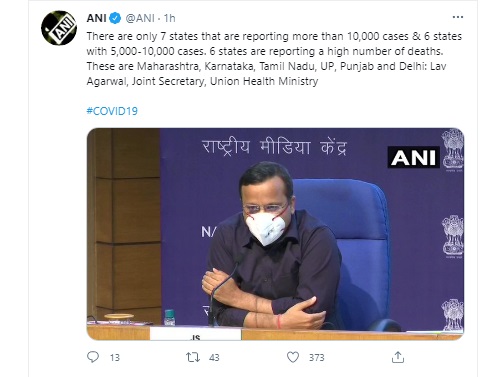495x377 pixels.
Task: Click the Hindi banner text in image
Action: click(274, 147)
